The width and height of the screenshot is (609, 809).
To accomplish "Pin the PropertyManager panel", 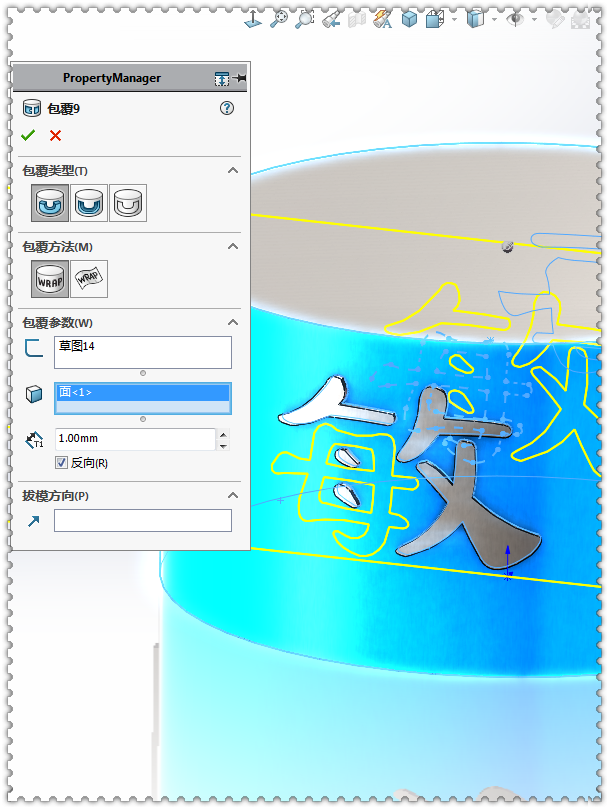I will pos(239,78).
